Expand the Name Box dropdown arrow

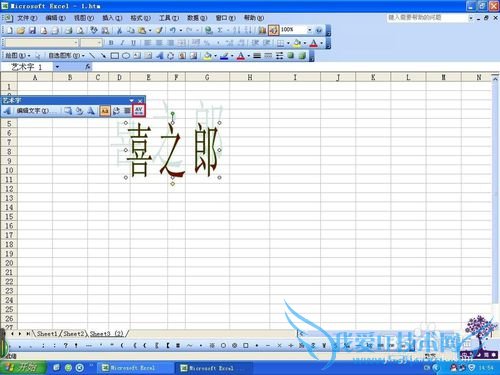point(57,67)
